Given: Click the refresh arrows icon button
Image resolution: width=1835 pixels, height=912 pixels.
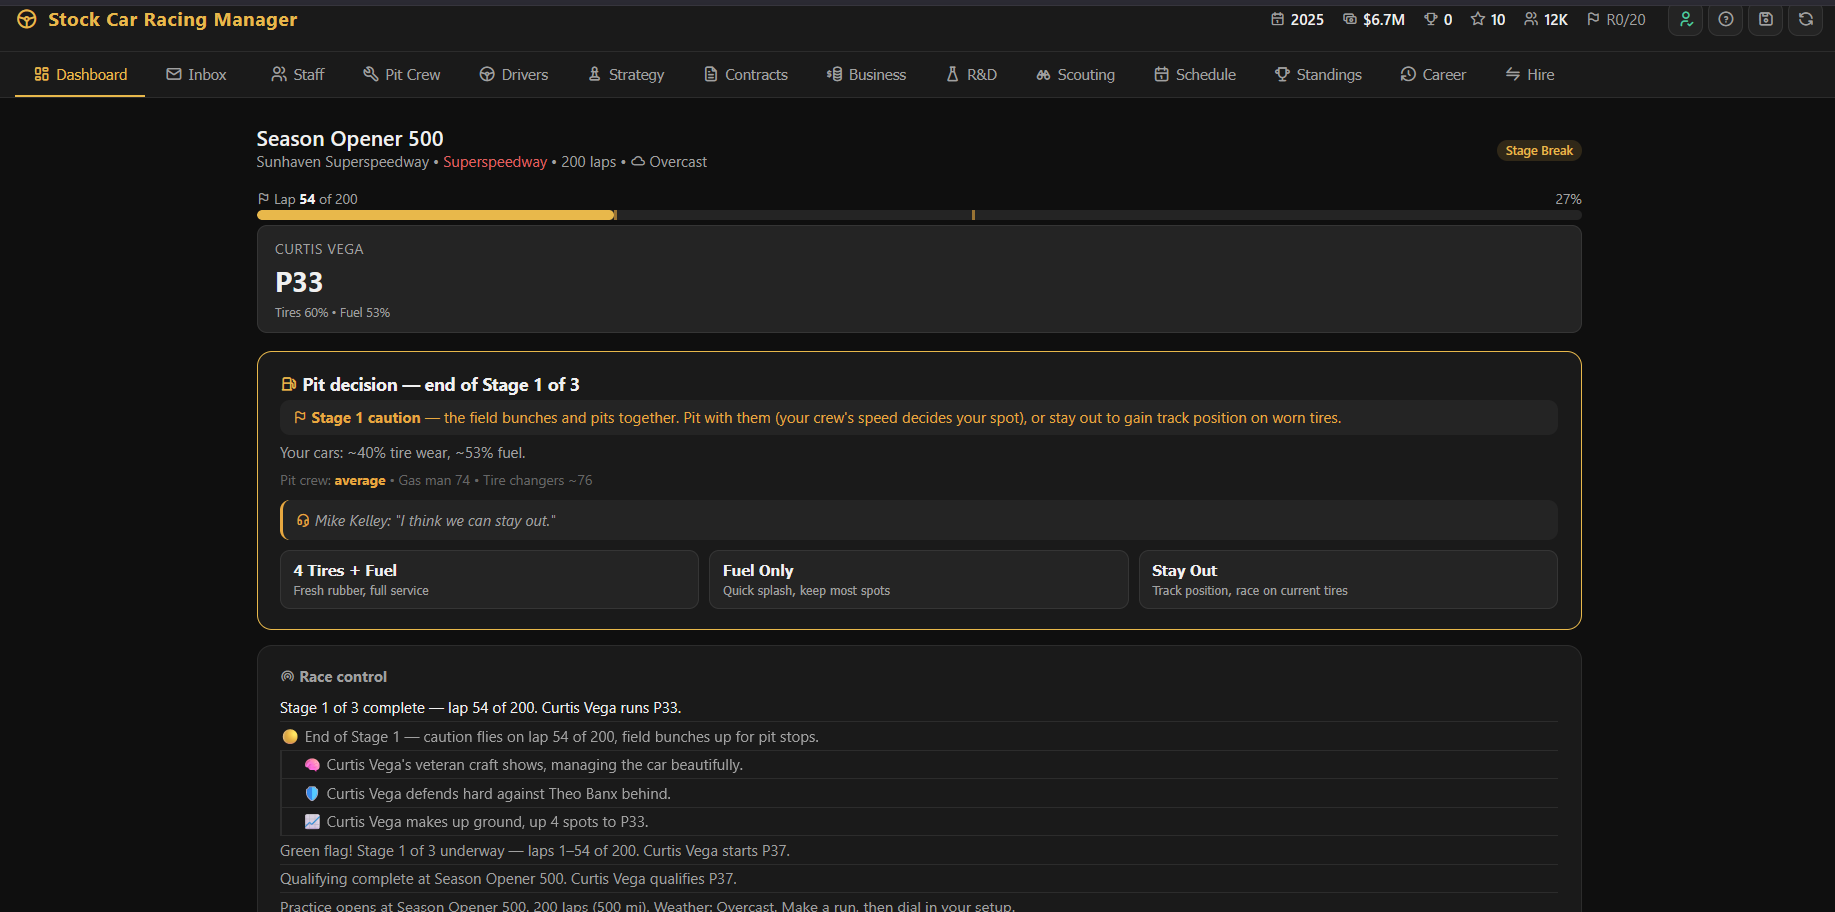Looking at the screenshot, I should pos(1806,19).
